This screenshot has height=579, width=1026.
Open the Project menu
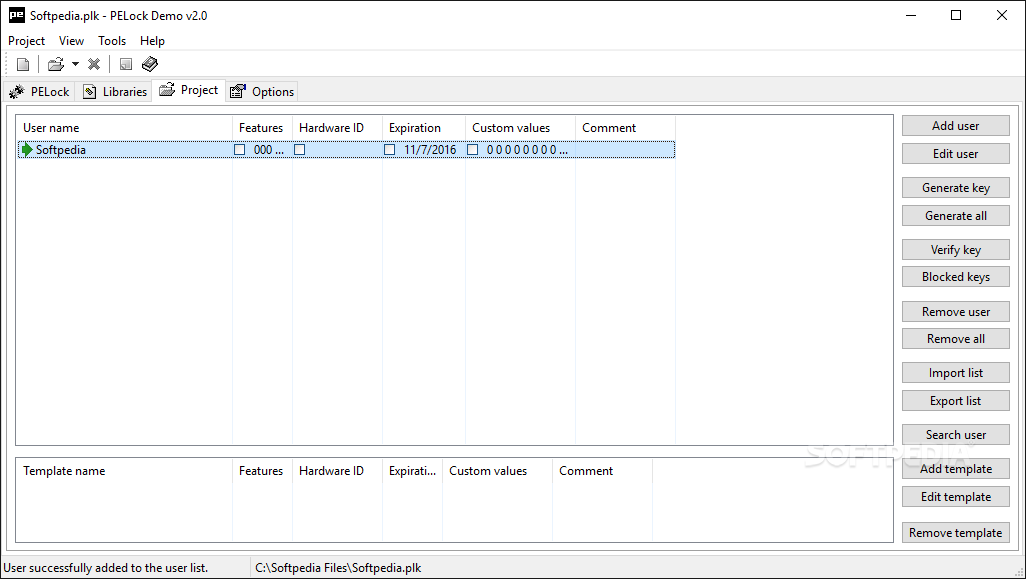tap(26, 41)
